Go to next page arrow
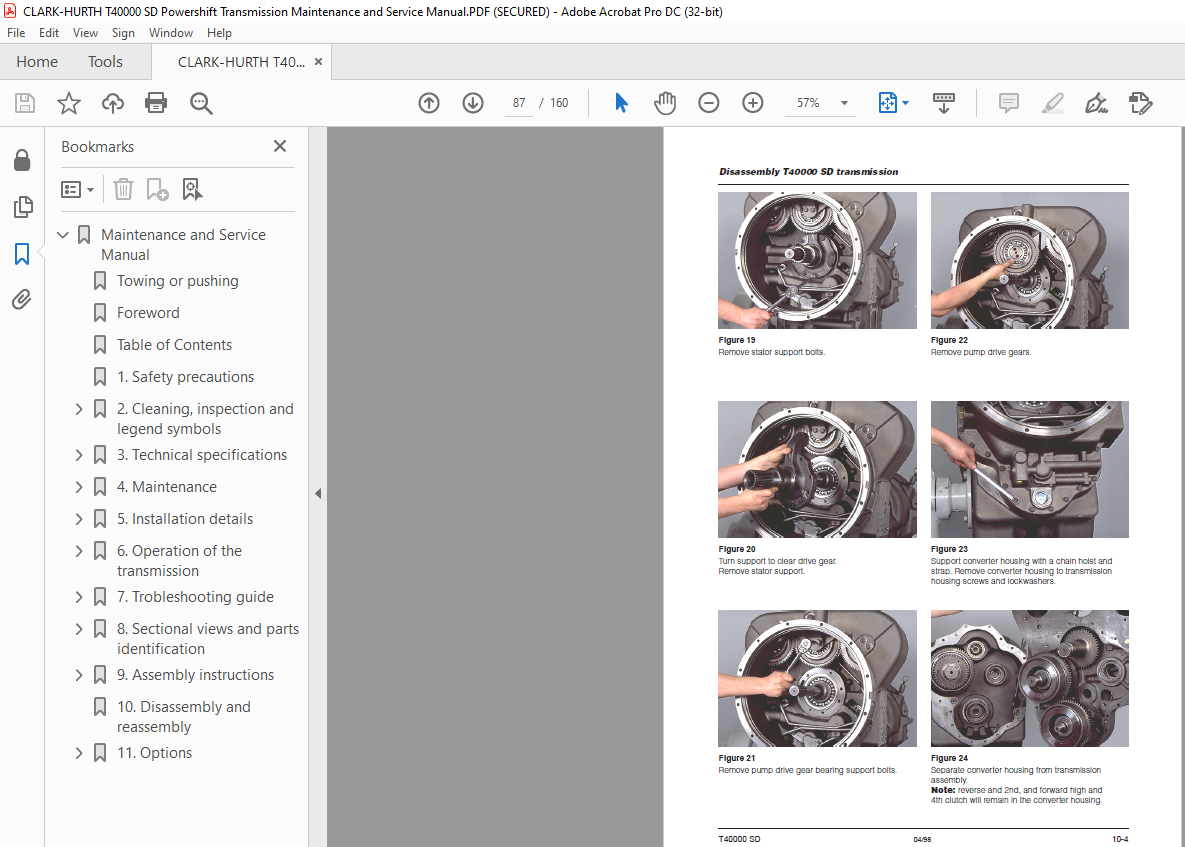 tap(473, 103)
